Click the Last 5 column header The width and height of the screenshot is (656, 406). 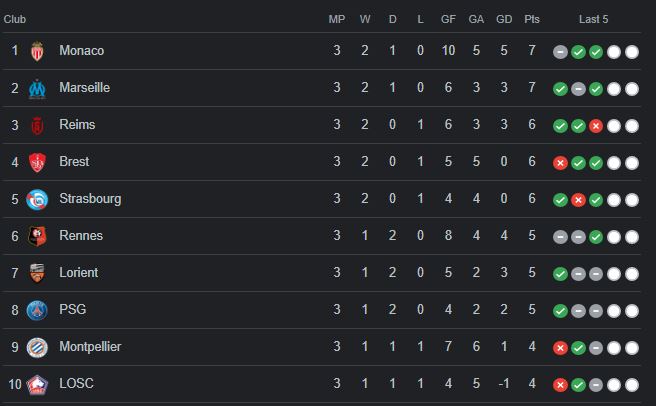593,19
